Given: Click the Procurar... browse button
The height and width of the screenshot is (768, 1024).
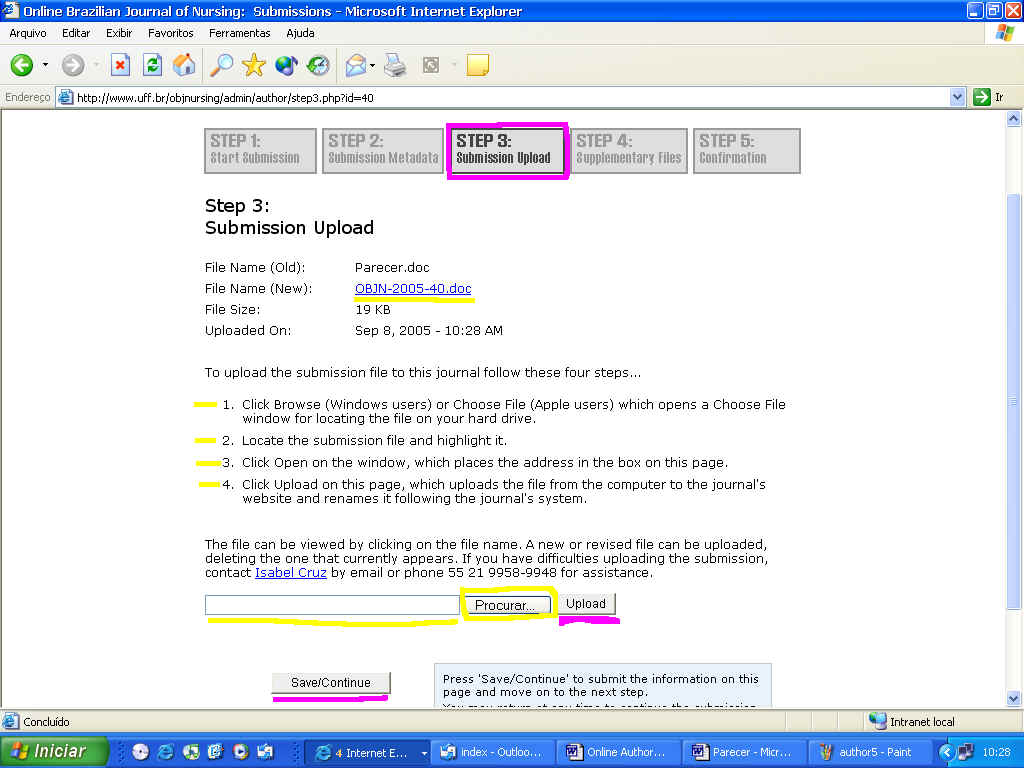Looking at the screenshot, I should [505, 605].
